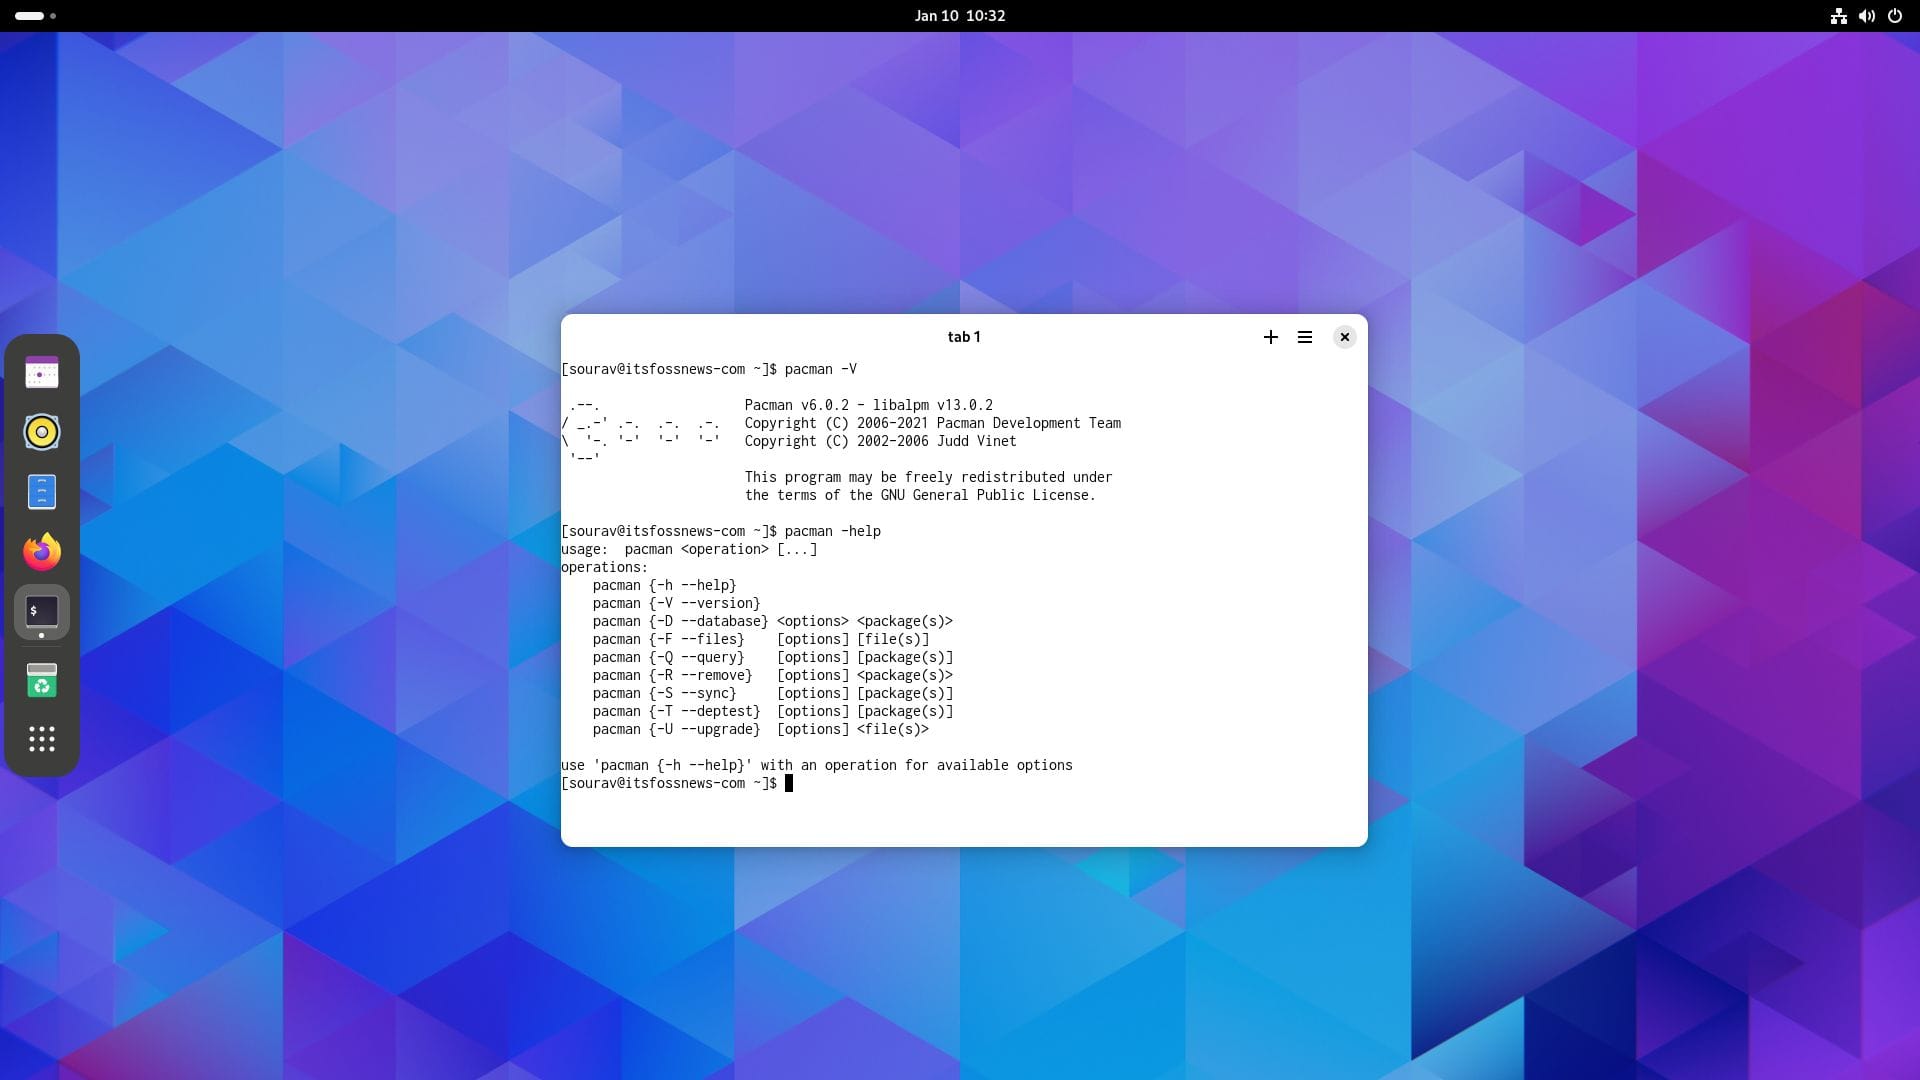
Task: Open the Trash icon in the dock
Action: pyautogui.click(x=41, y=680)
